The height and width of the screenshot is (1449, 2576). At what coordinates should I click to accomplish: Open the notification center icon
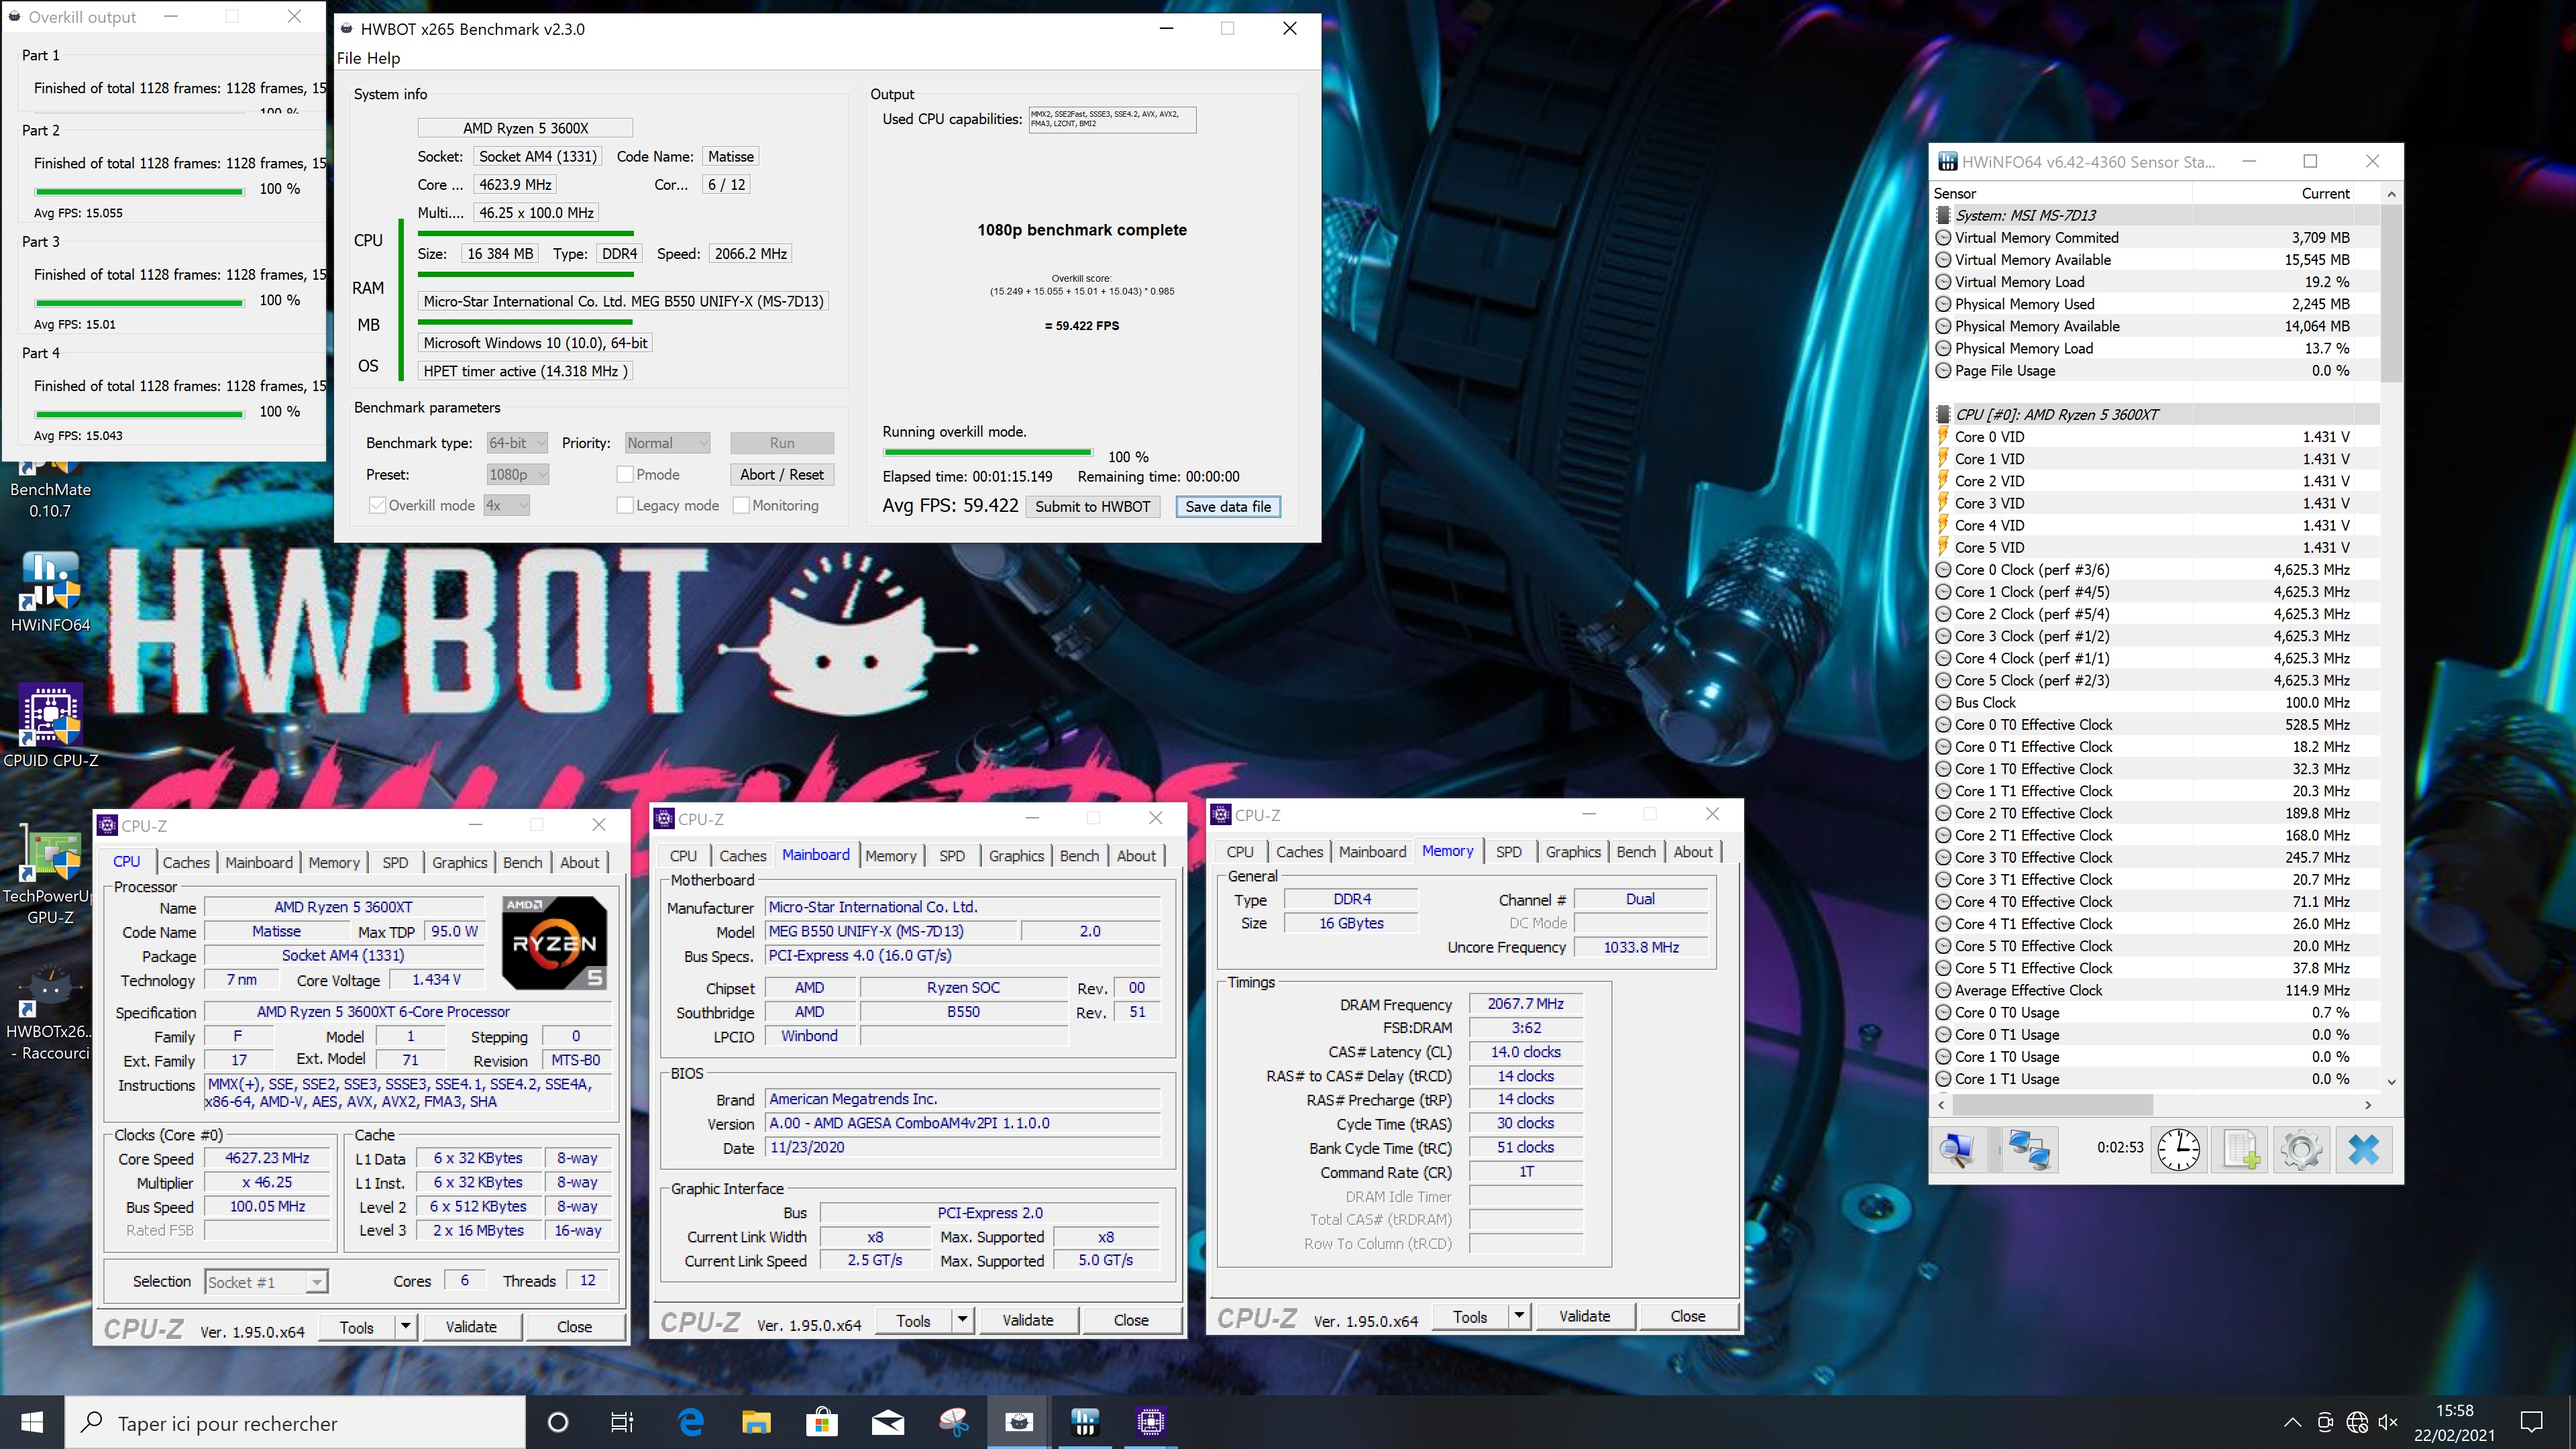pos(2532,1422)
